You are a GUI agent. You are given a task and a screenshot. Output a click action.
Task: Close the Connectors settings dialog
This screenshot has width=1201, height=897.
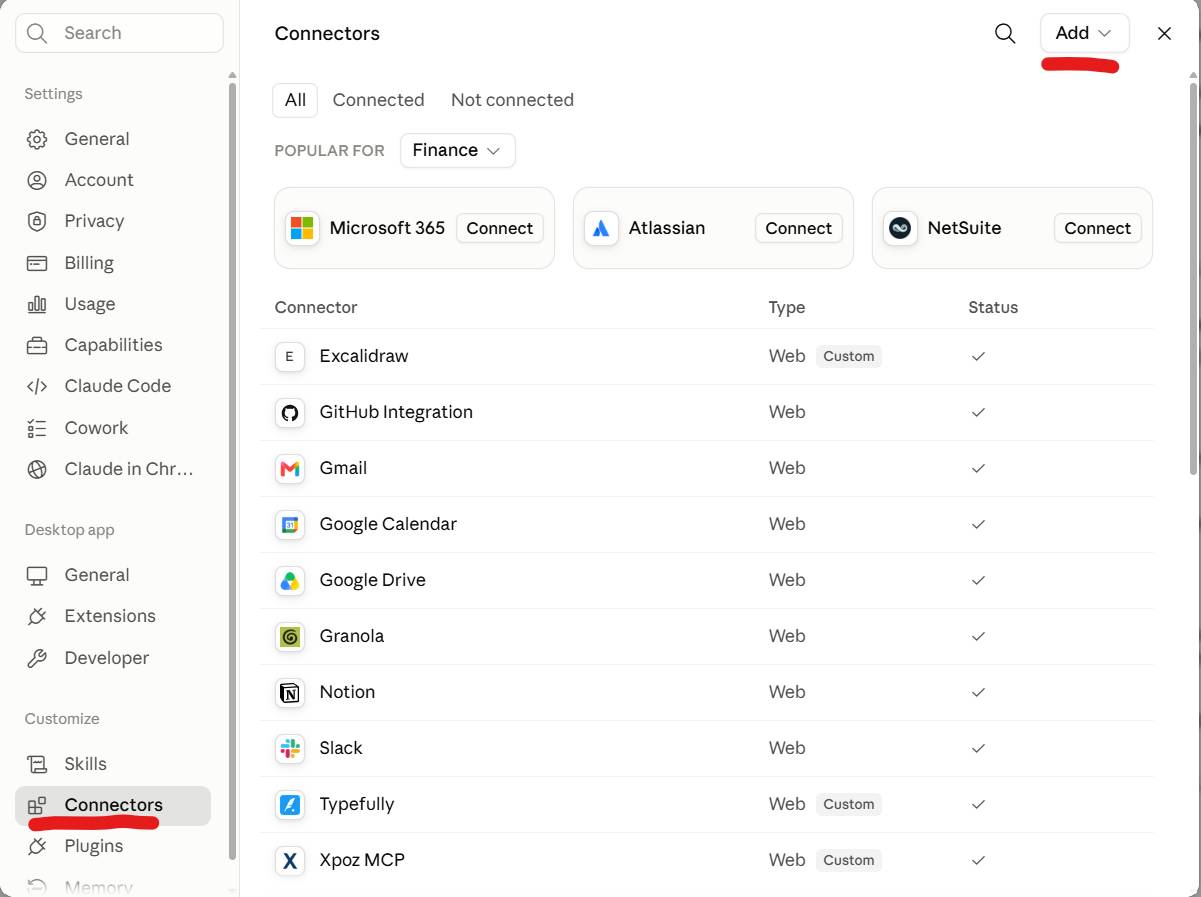pos(1164,33)
